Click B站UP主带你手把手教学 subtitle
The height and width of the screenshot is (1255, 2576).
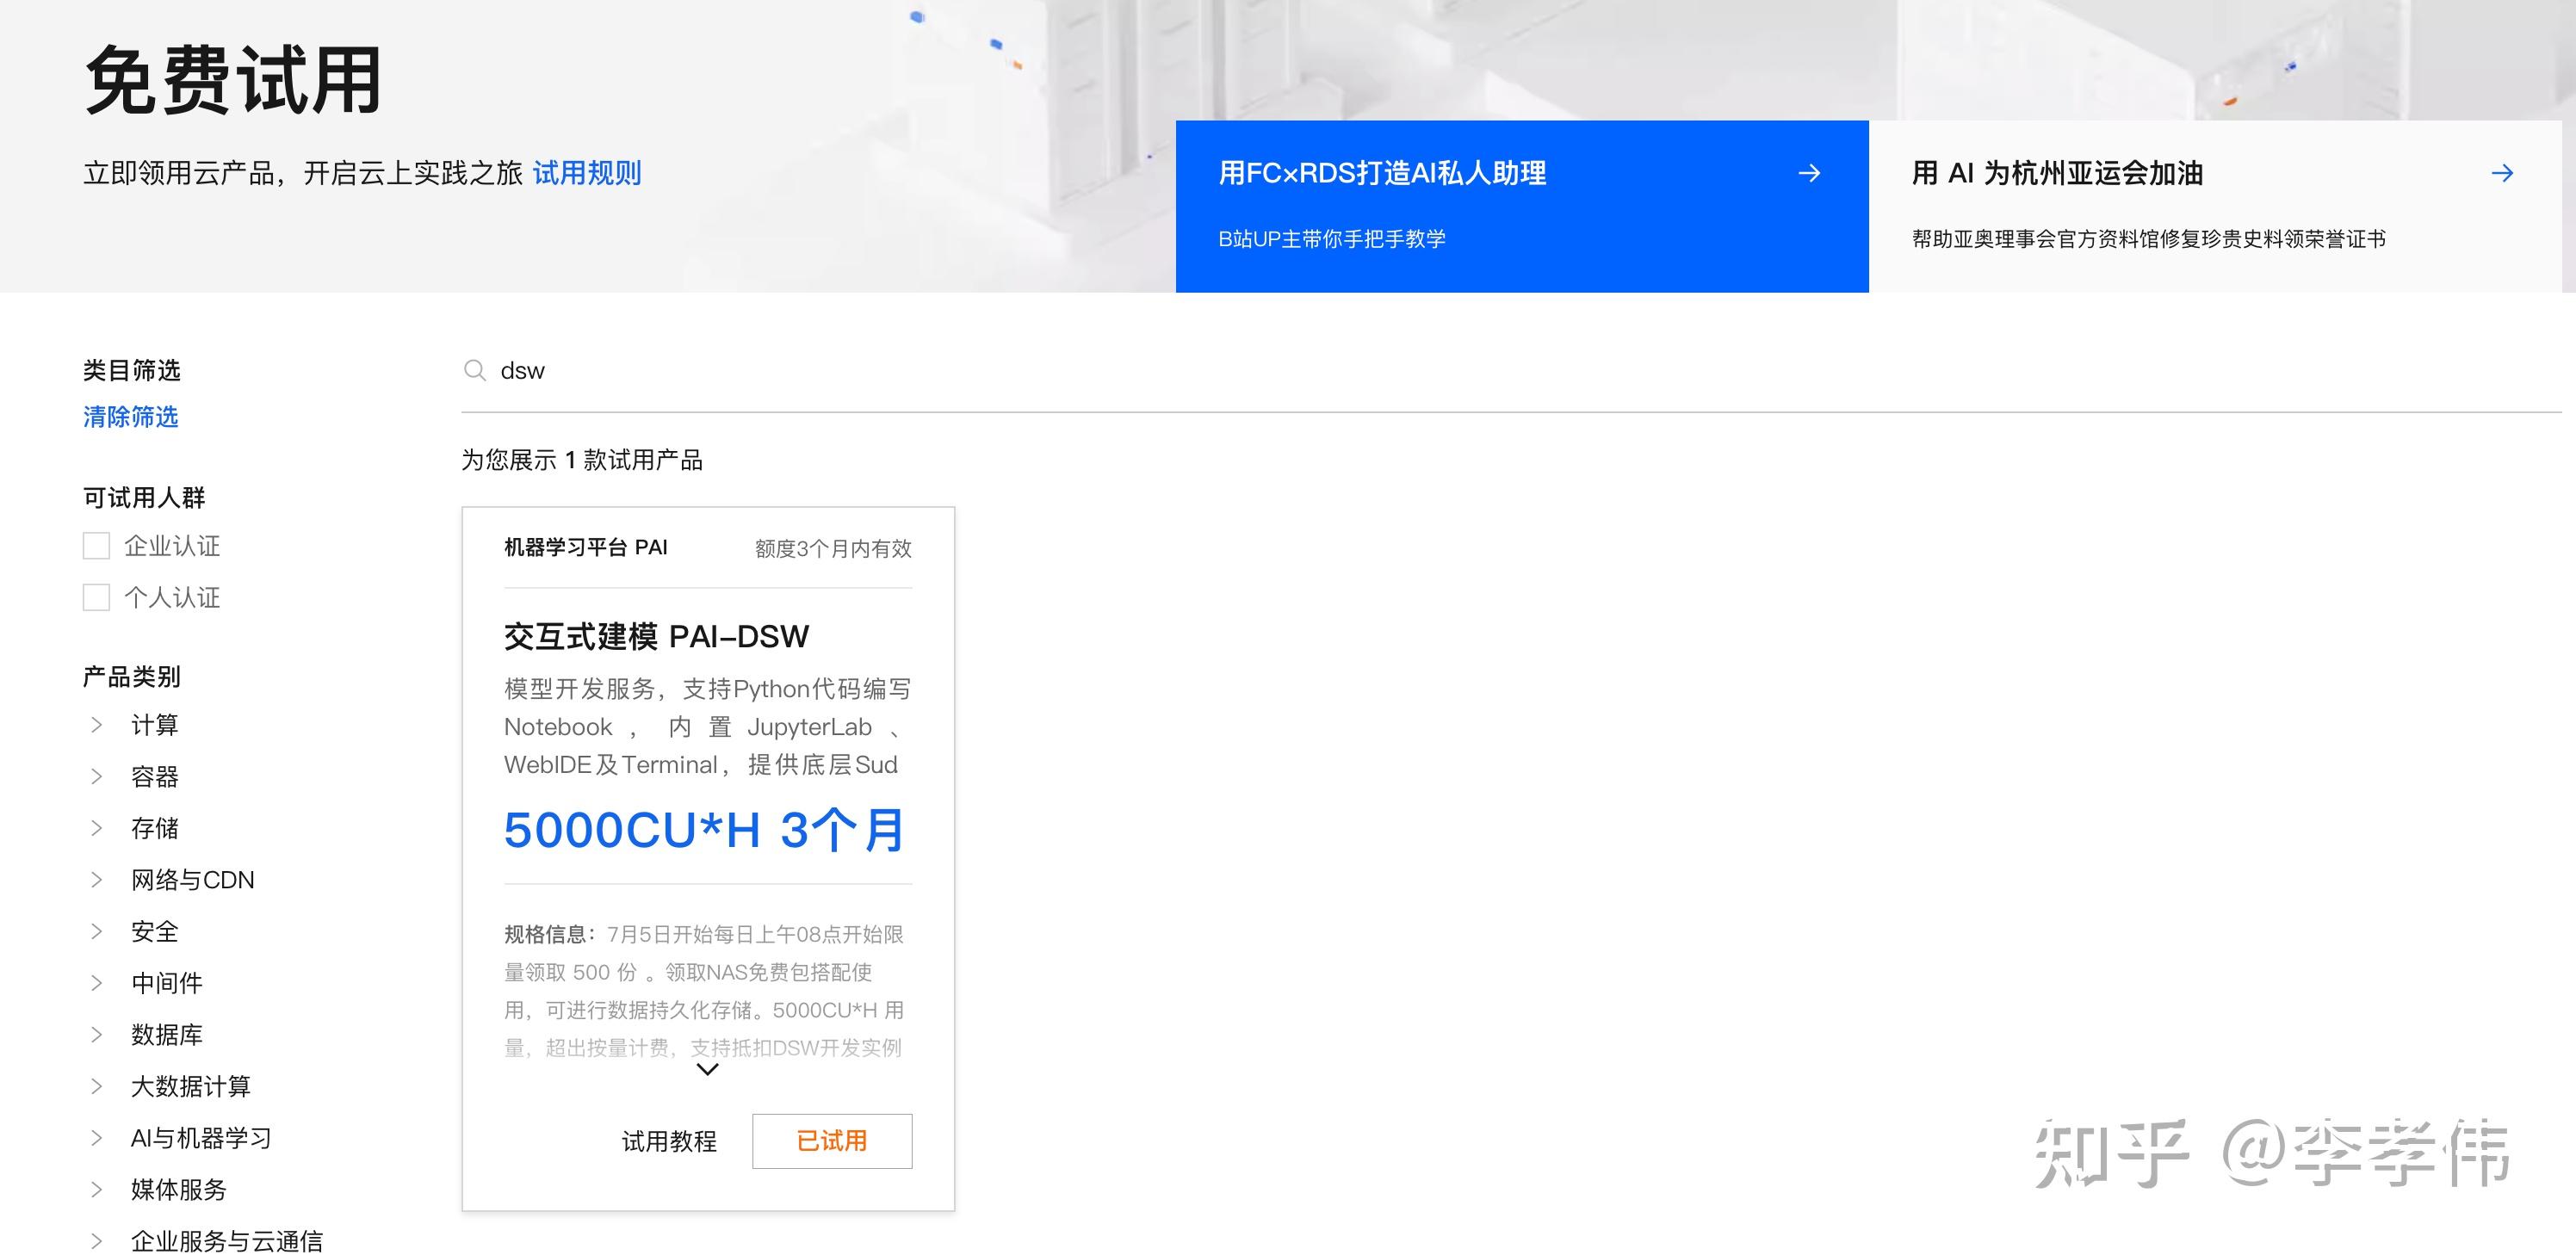pos(1332,239)
